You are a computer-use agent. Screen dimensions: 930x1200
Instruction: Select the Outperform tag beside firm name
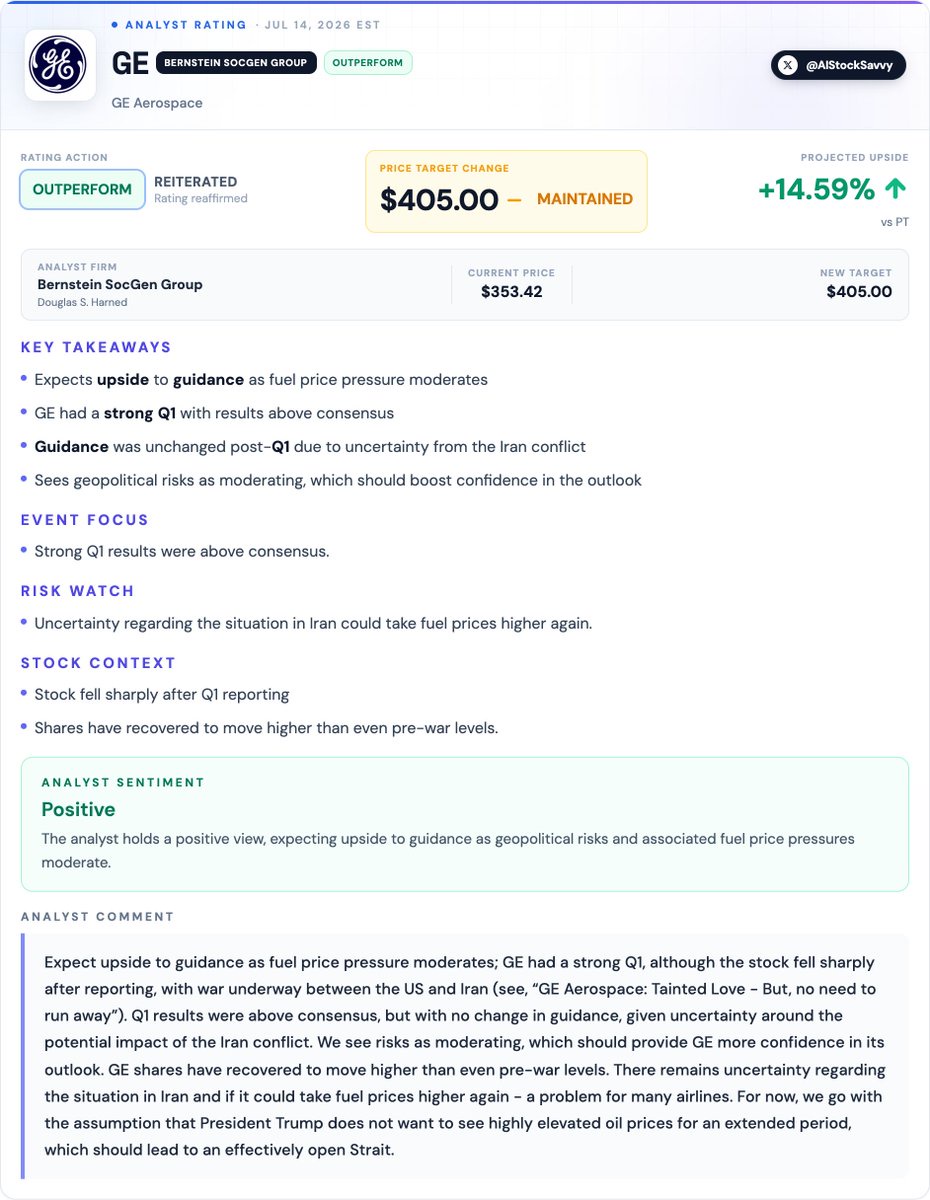[x=367, y=63]
